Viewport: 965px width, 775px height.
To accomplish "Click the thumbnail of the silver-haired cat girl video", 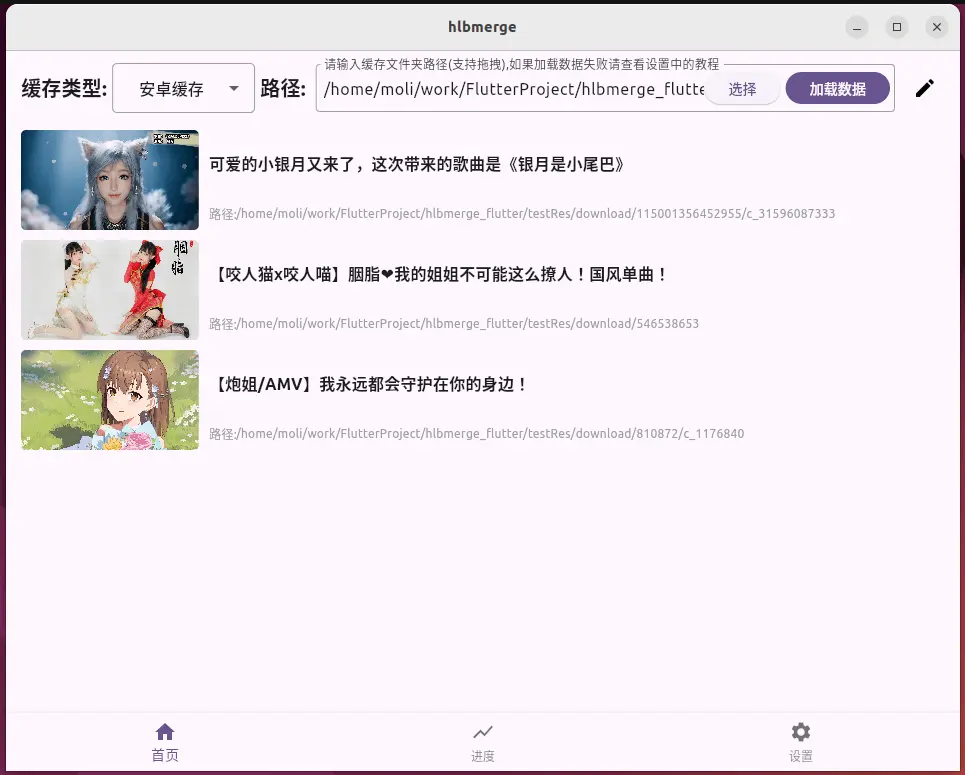I will [x=109, y=180].
